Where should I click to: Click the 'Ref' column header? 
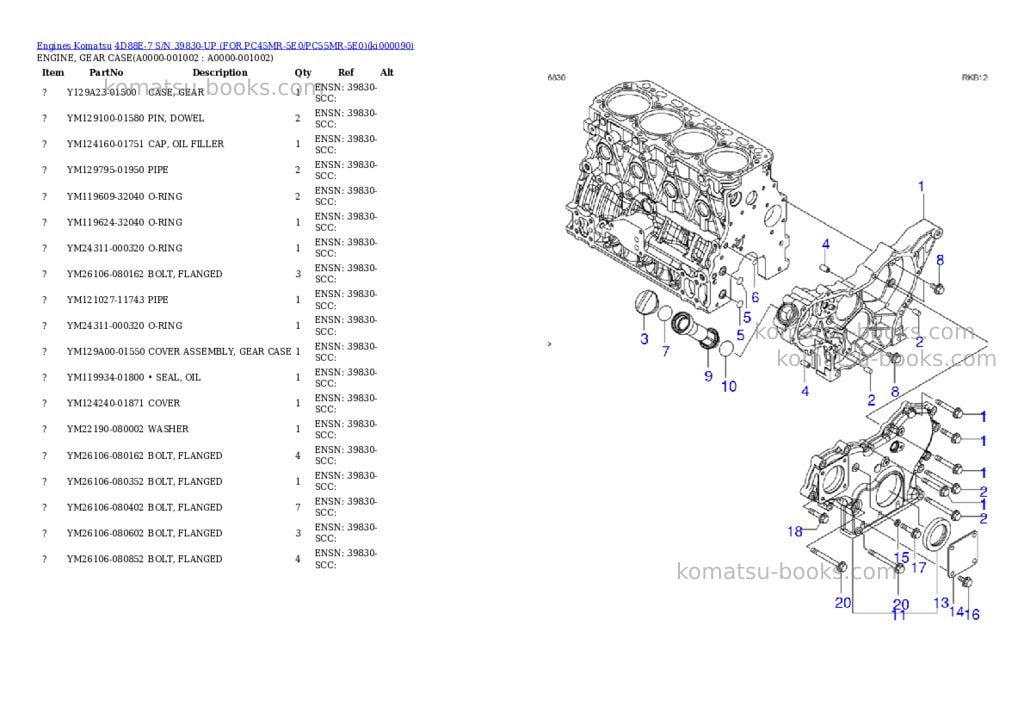pos(346,72)
